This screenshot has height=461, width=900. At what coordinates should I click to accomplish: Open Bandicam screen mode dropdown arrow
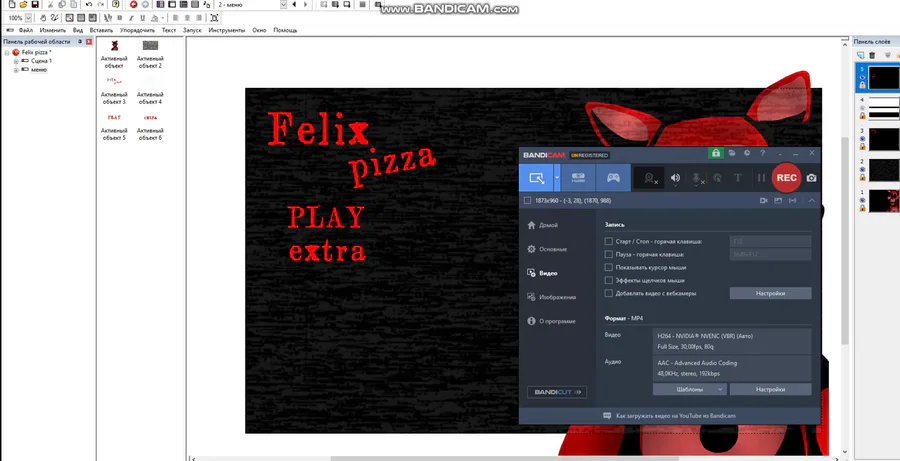pyautogui.click(x=557, y=178)
